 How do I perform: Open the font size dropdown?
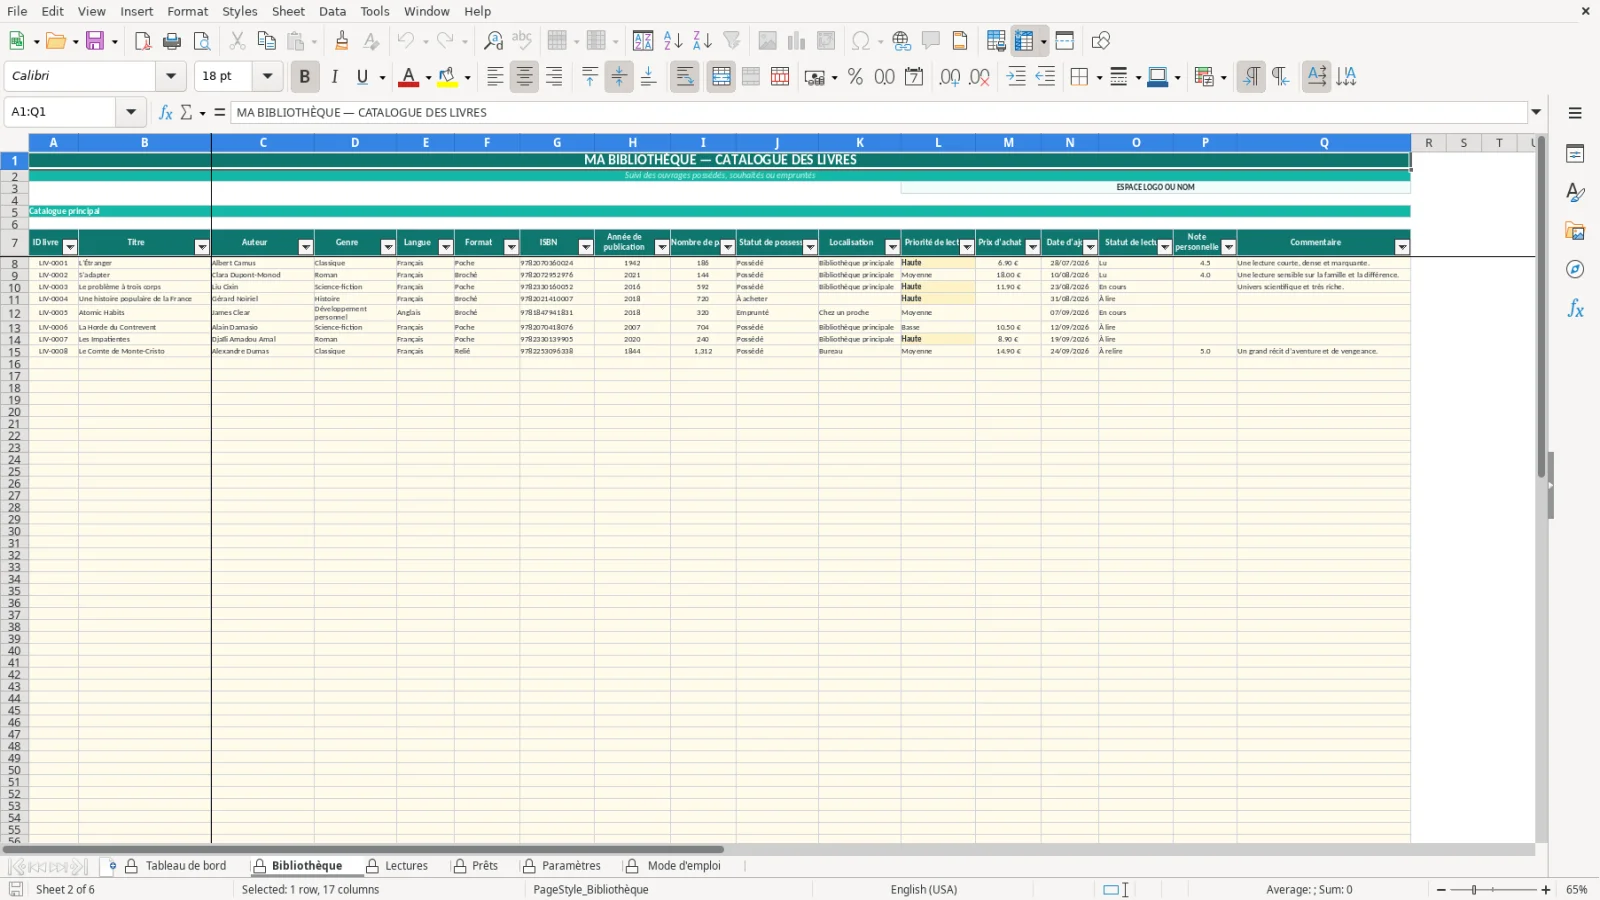coord(267,76)
